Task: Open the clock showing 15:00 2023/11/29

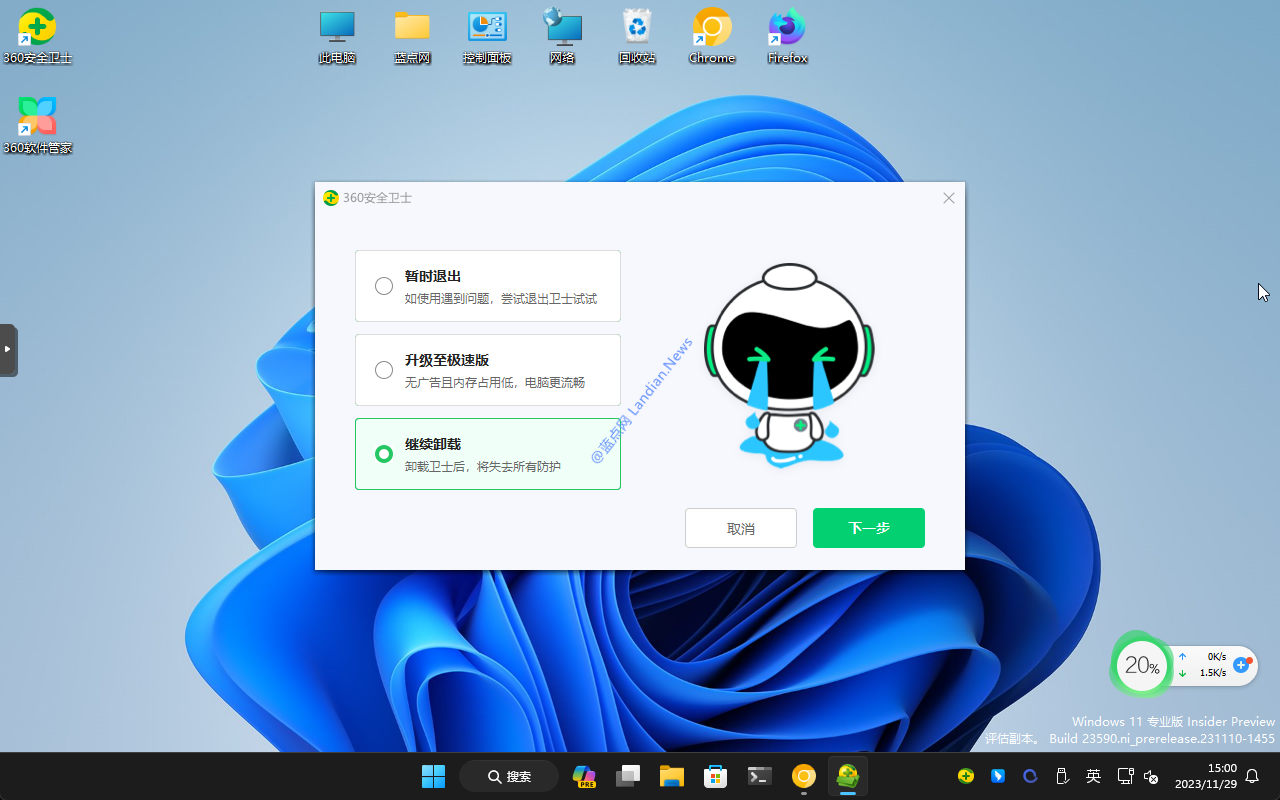Action: [1206, 776]
